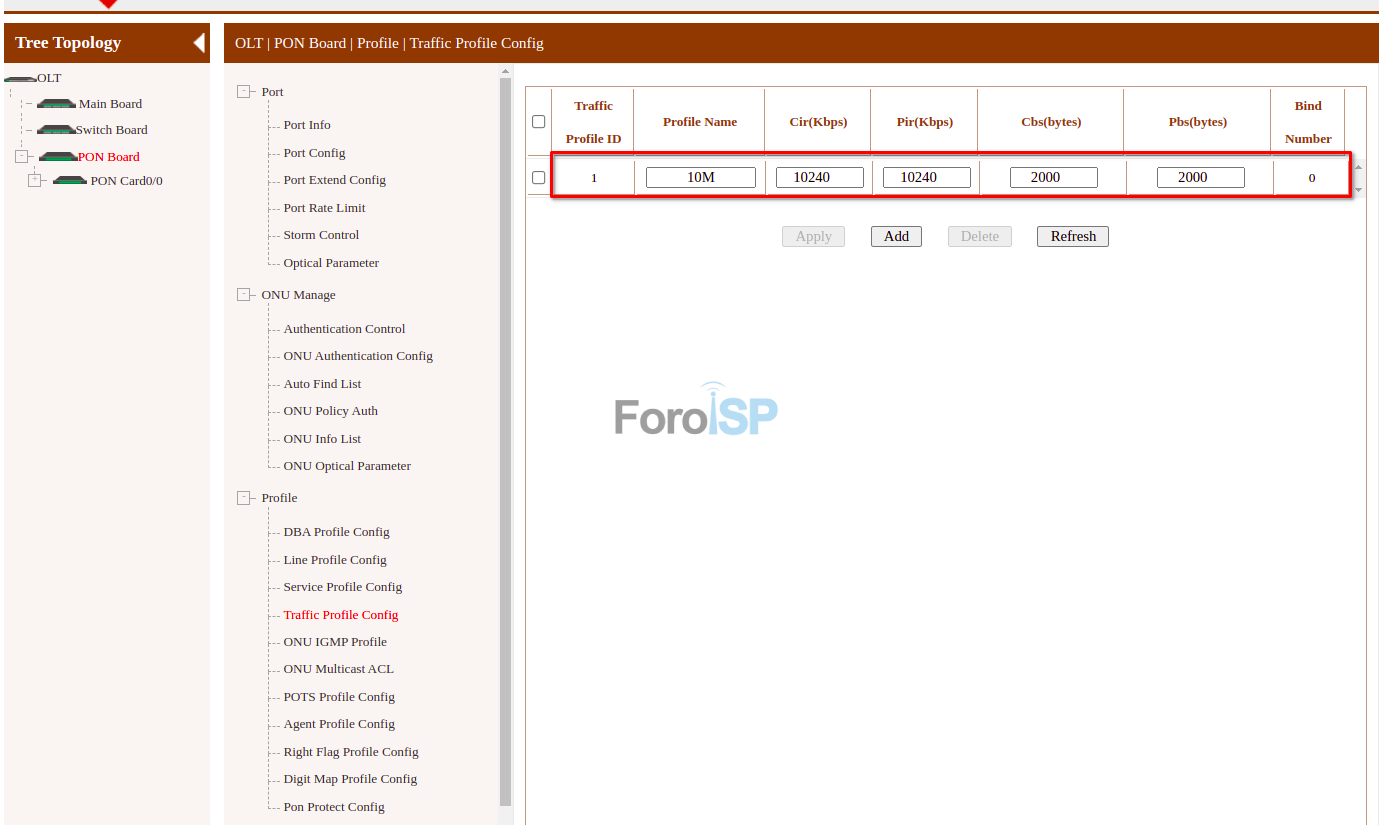Check the box for traffic profile 1
1392x825 pixels.
(539, 178)
